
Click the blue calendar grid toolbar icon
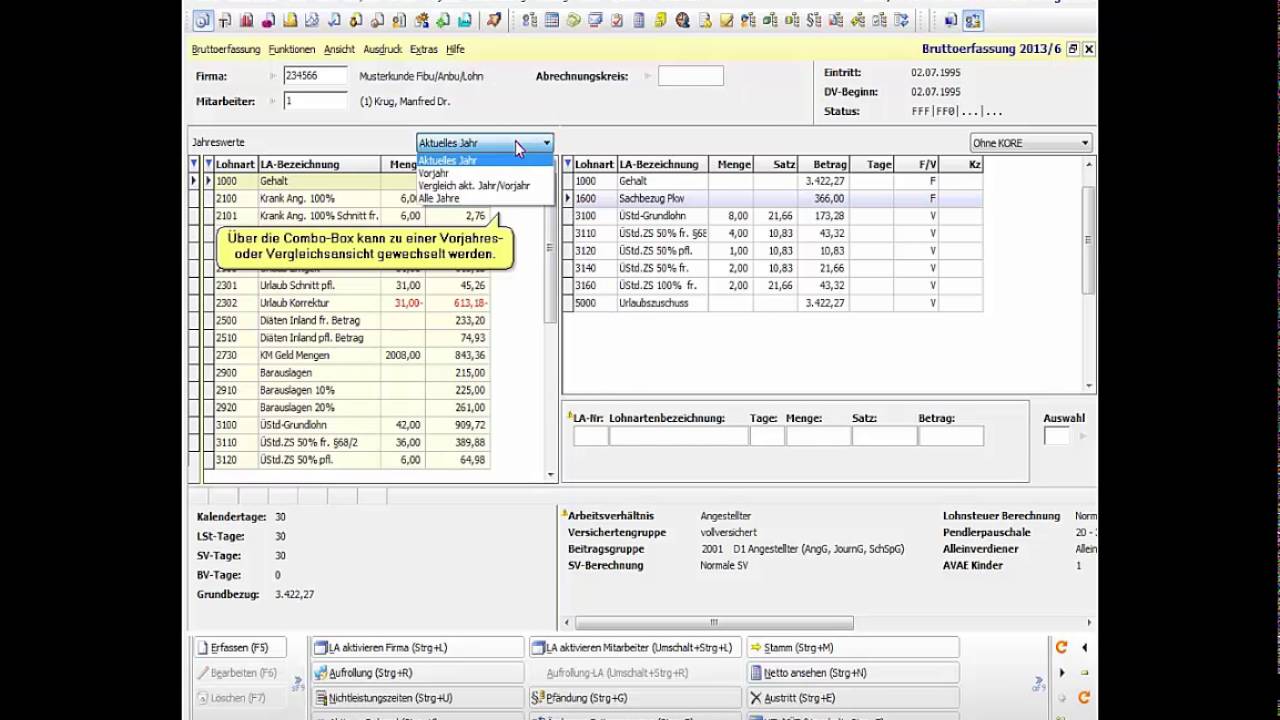(x=552, y=20)
